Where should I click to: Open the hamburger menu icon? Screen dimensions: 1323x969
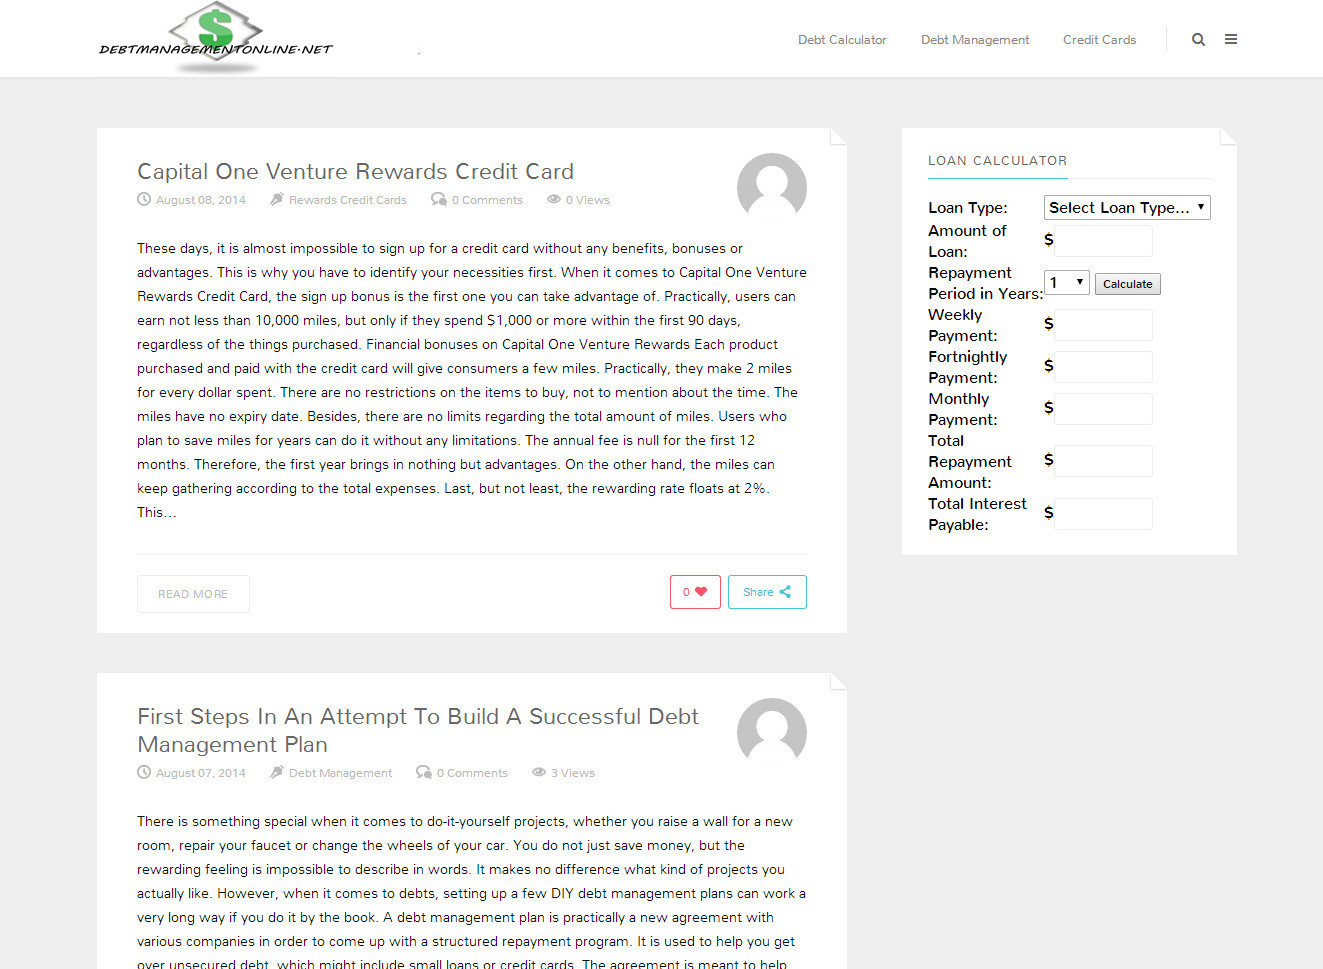1231,40
